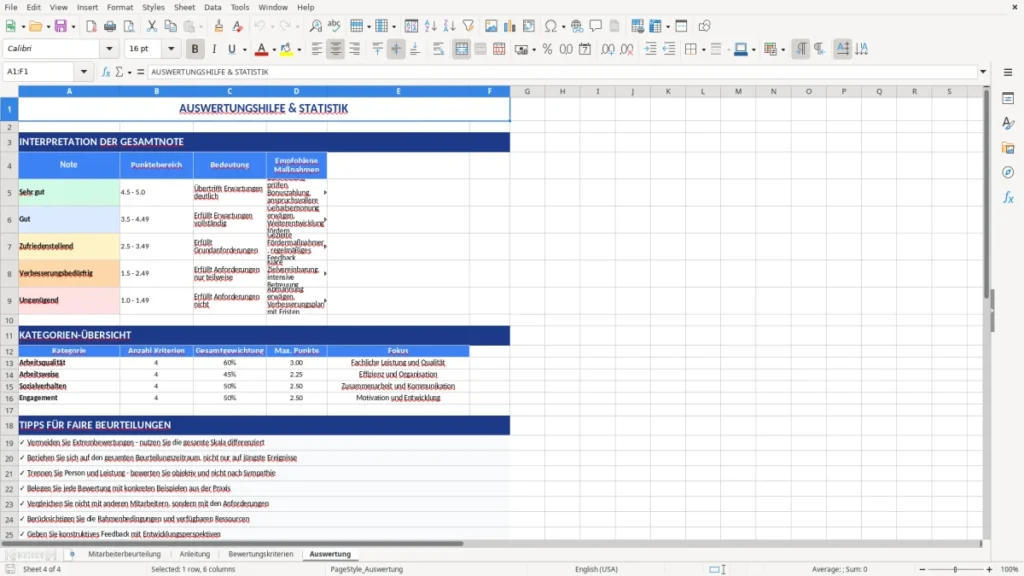
Task: Insert hyperlink globe icon
Action: tap(577, 26)
